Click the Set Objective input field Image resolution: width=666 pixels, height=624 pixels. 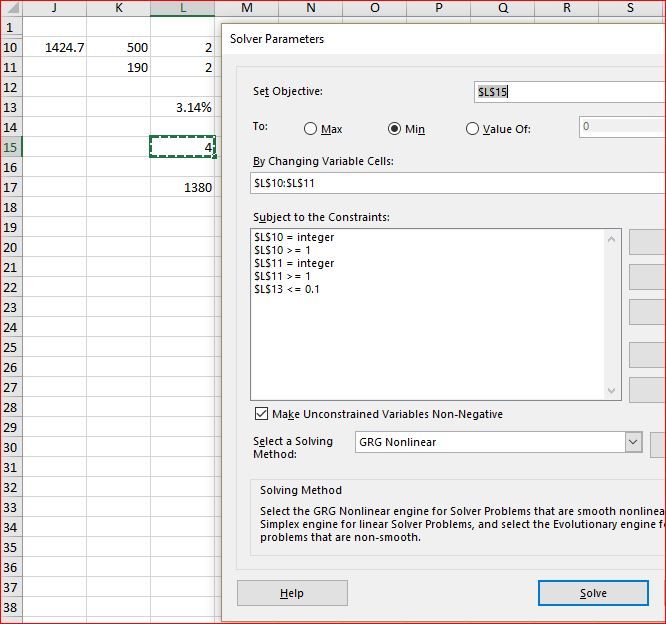(570, 92)
